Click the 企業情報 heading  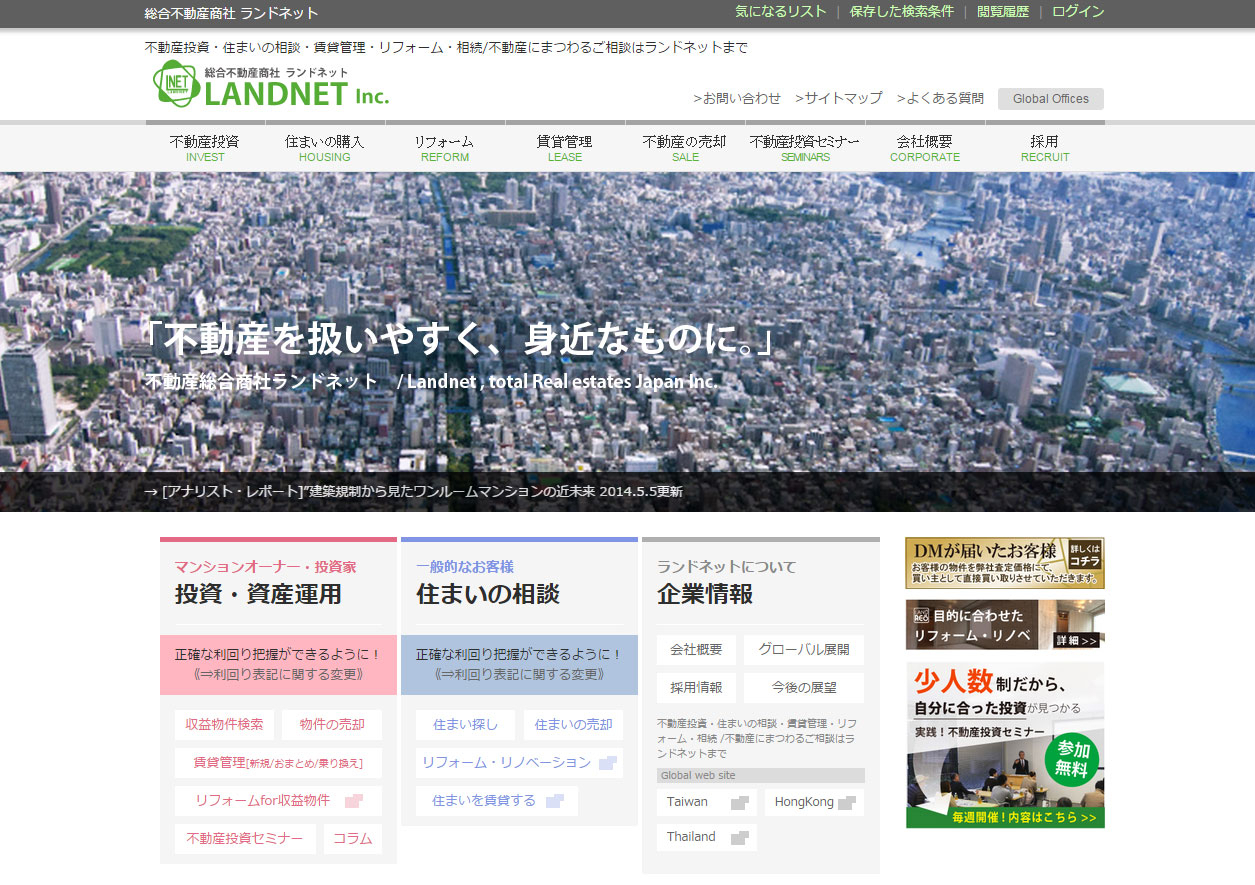coord(705,594)
